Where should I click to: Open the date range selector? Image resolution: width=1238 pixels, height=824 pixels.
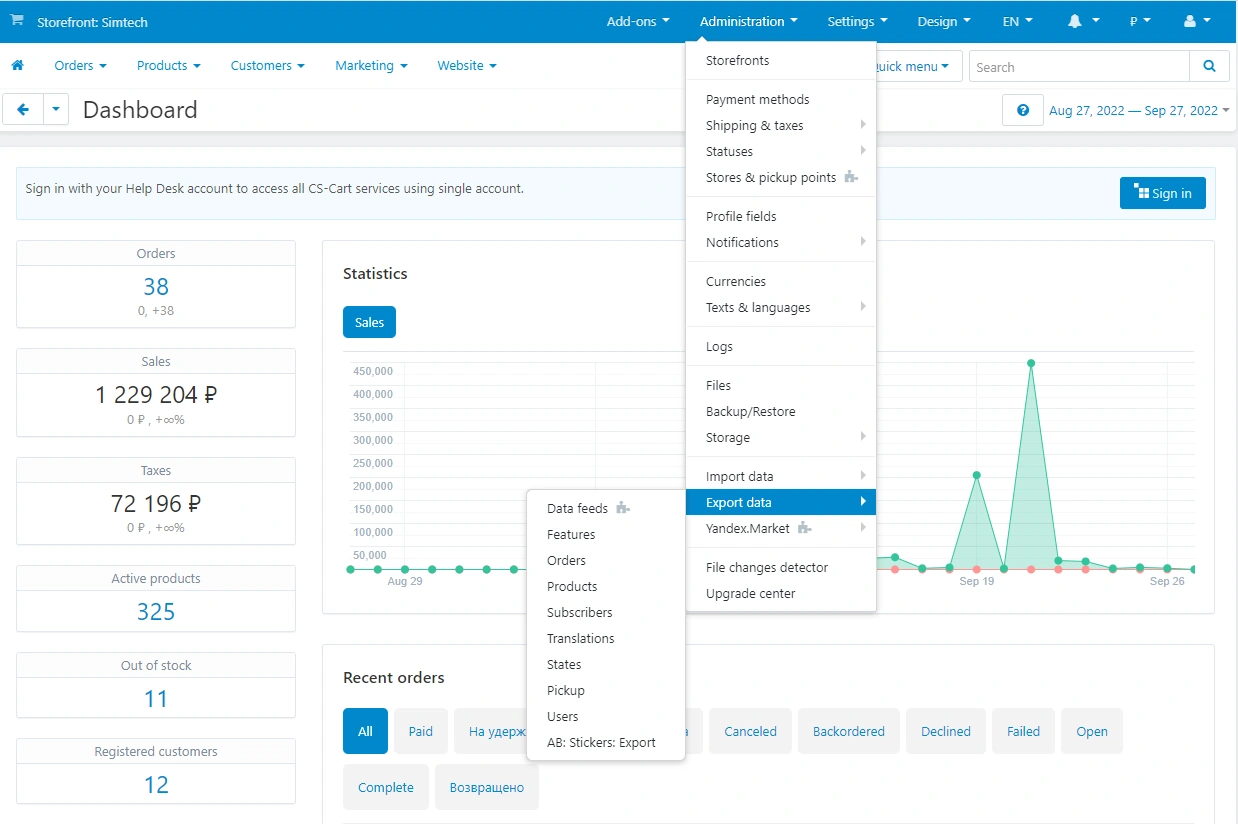pyautogui.click(x=1139, y=111)
